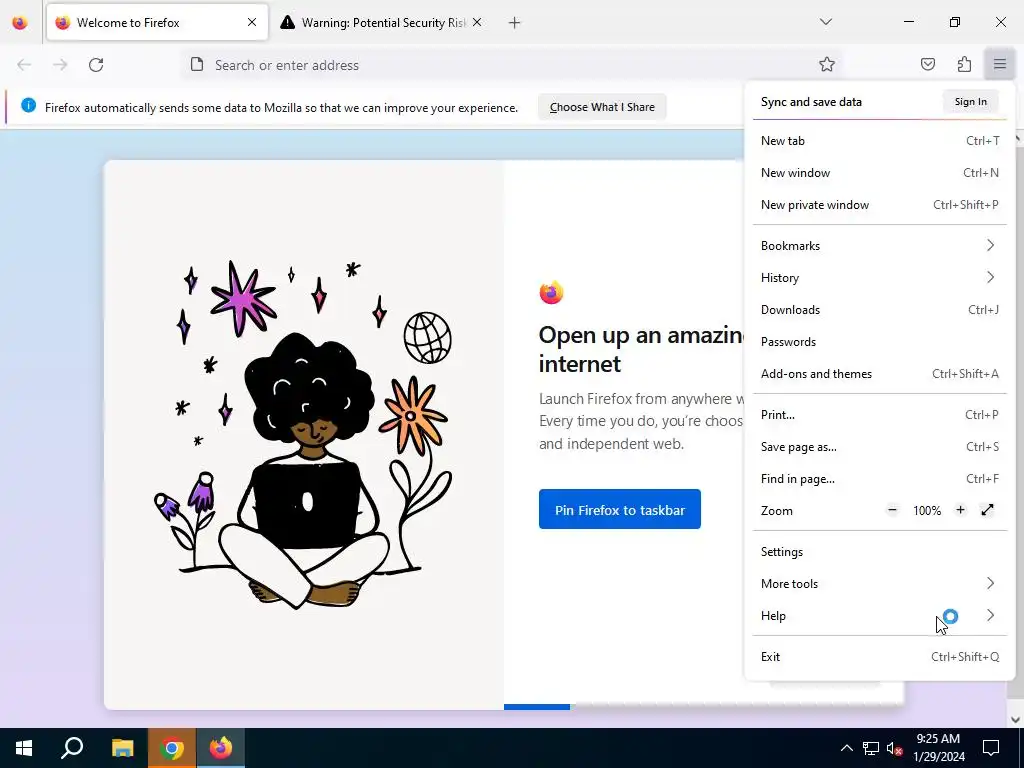Viewport: 1024px width, 768px height.
Task: Open Settings from the menu
Action: tap(880, 552)
